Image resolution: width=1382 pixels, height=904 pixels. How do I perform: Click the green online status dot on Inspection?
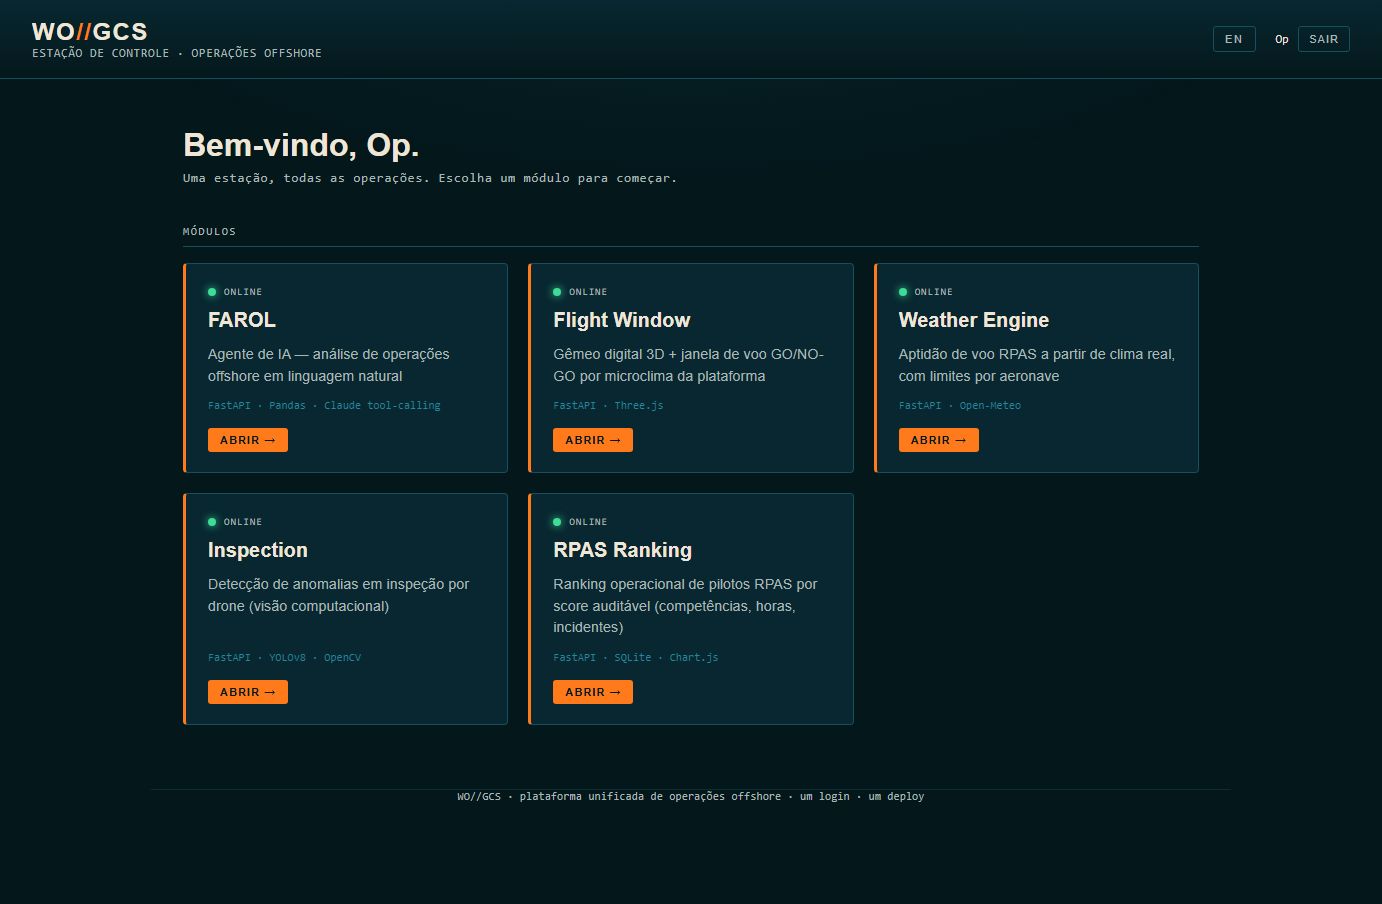pos(212,522)
